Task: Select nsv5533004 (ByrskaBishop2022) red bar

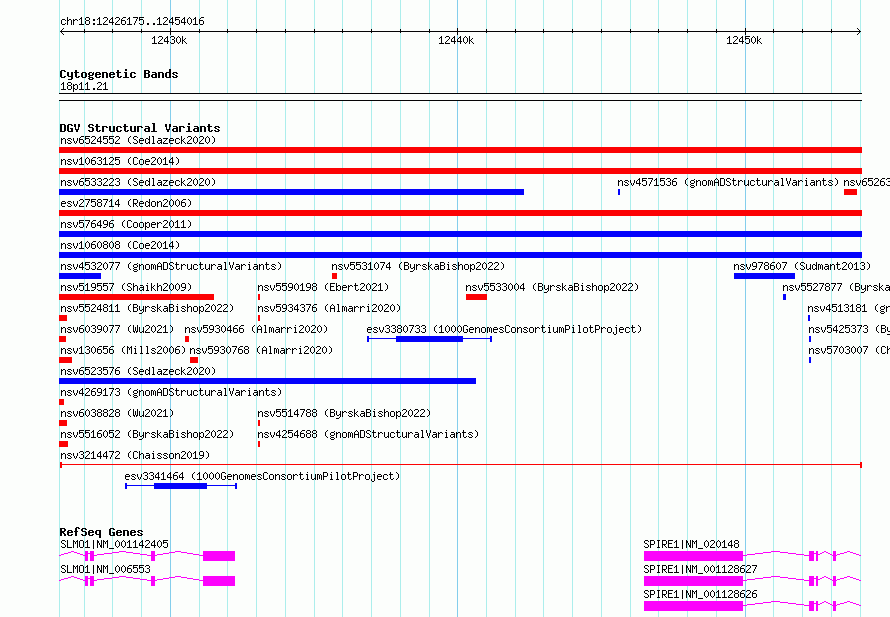Action: coord(476,297)
